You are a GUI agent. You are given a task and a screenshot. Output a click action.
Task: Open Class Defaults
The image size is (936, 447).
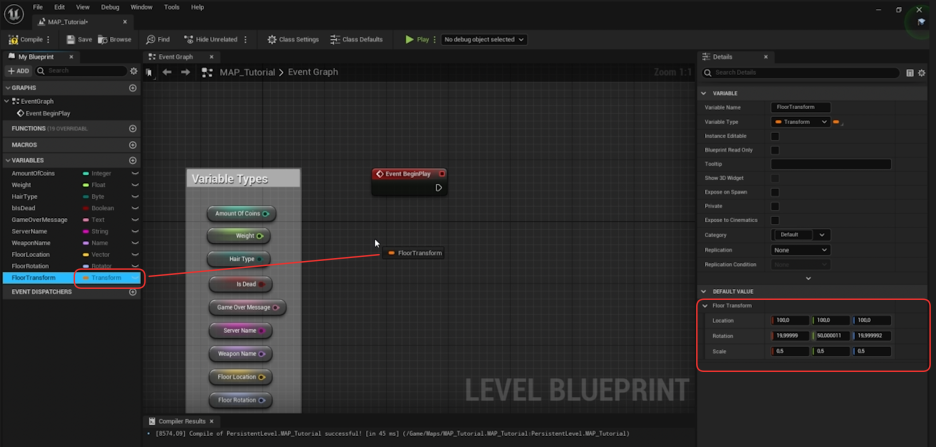pyautogui.click(x=356, y=39)
